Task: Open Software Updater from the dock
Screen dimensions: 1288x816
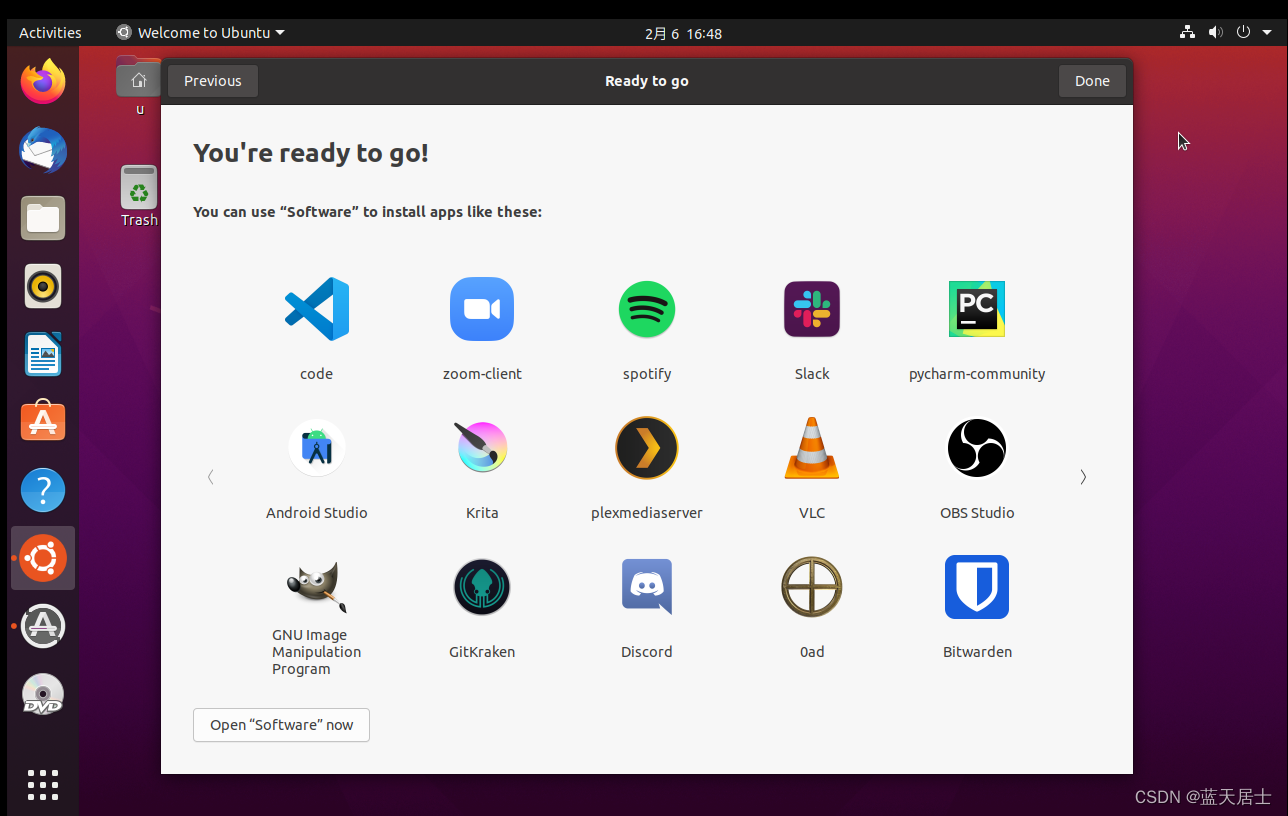Action: (x=43, y=626)
